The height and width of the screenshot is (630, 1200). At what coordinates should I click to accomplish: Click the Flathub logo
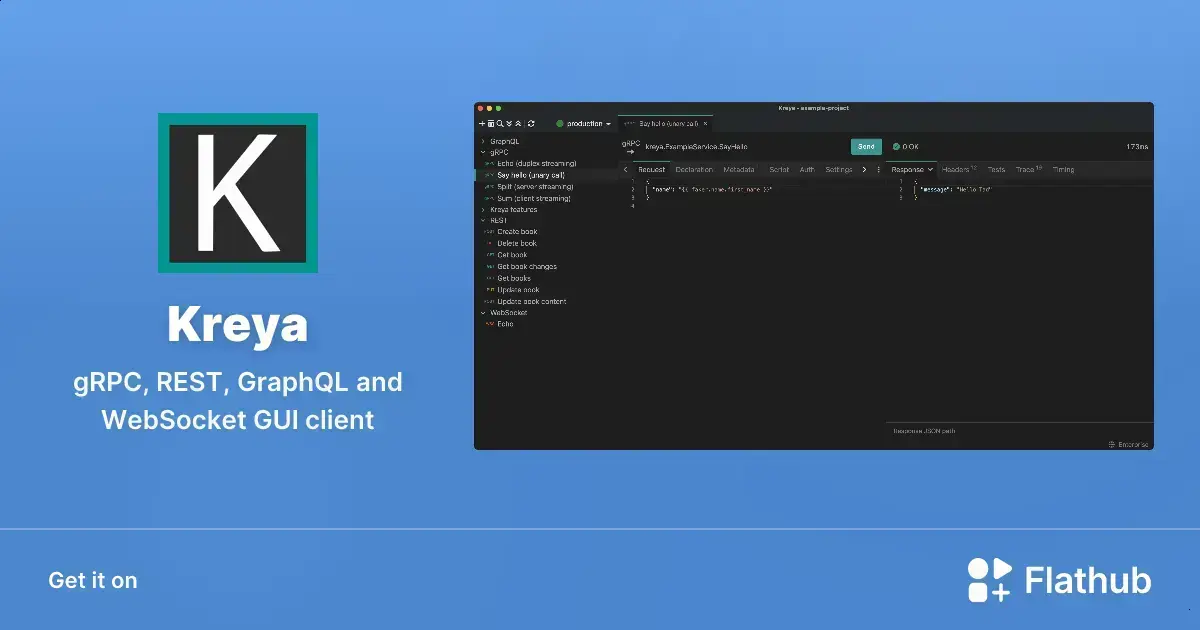click(1059, 580)
